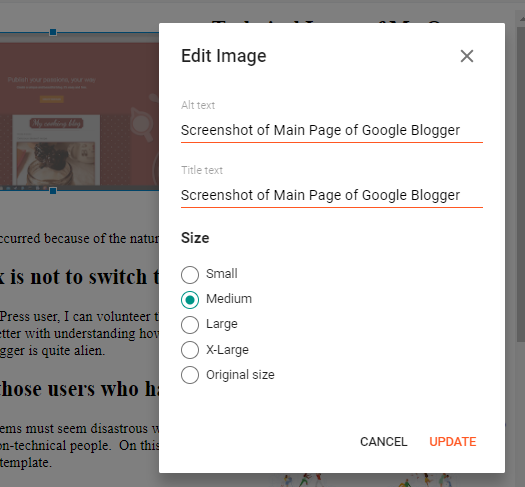Close the Edit Image dialog

coord(466,56)
